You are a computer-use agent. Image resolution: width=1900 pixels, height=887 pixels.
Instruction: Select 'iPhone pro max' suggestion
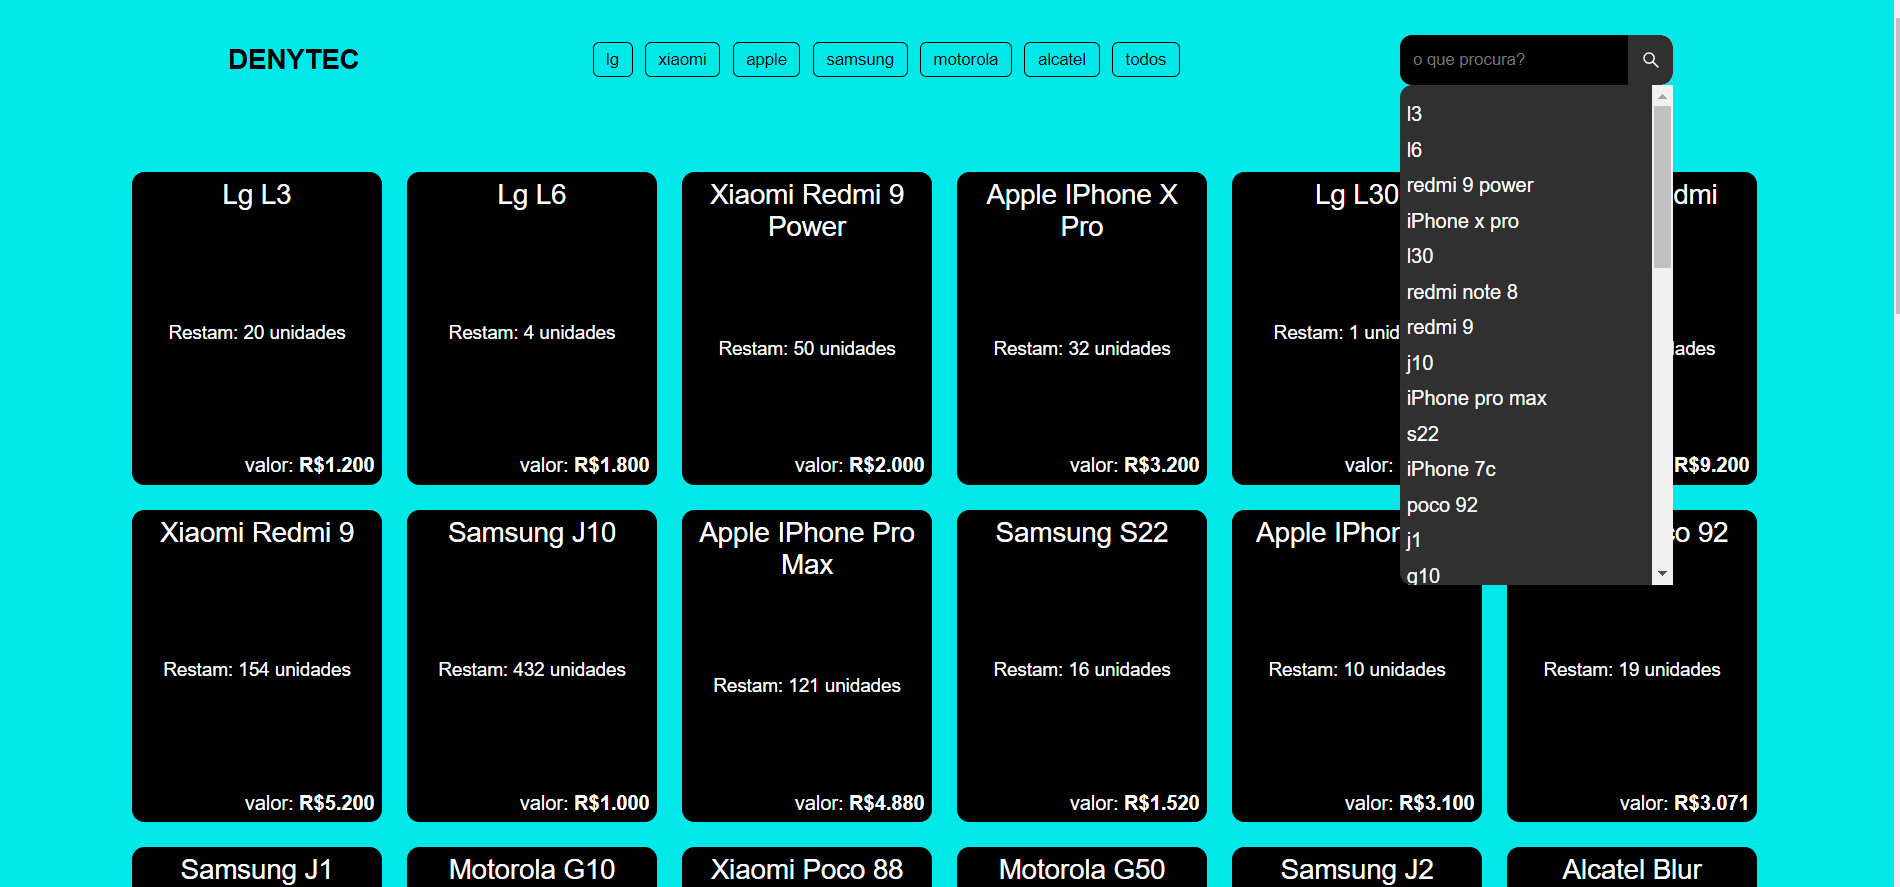[x=1476, y=398]
